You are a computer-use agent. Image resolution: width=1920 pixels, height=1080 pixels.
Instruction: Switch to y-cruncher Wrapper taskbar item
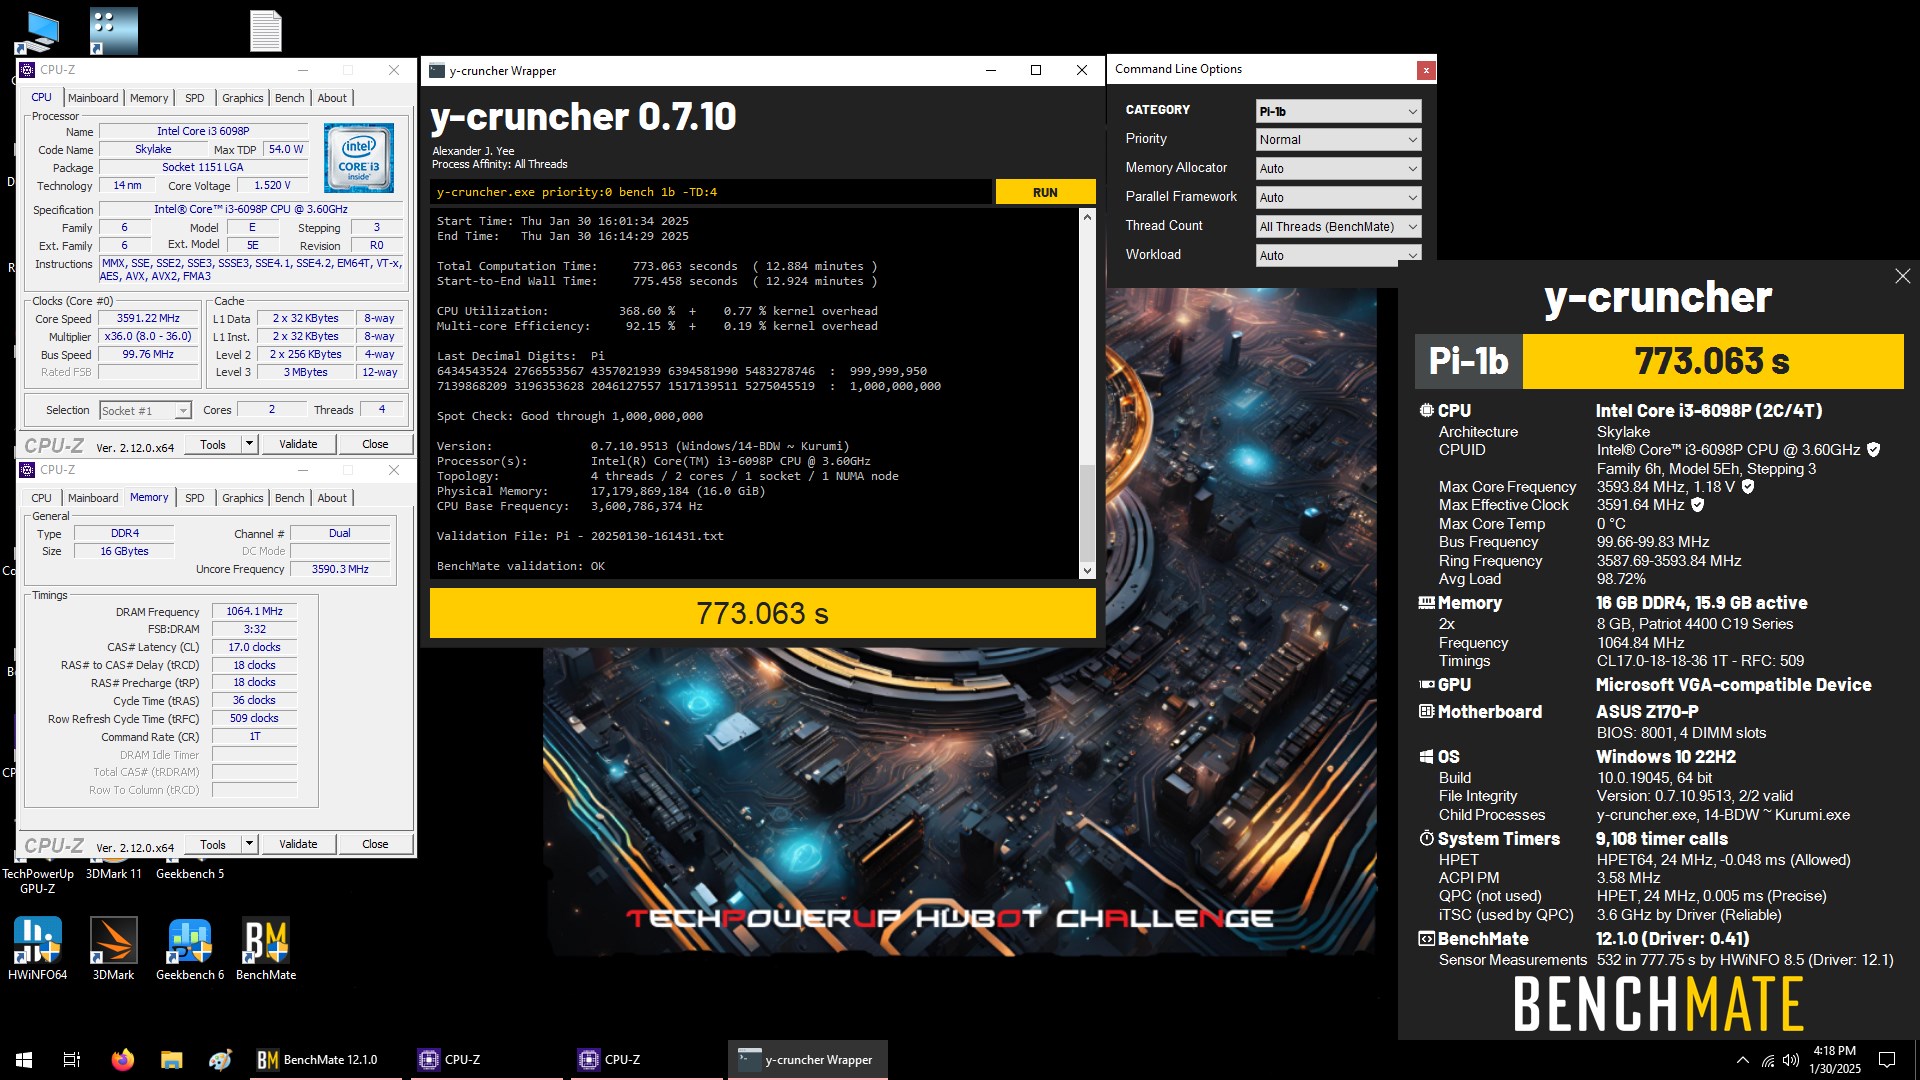pyautogui.click(x=808, y=1060)
